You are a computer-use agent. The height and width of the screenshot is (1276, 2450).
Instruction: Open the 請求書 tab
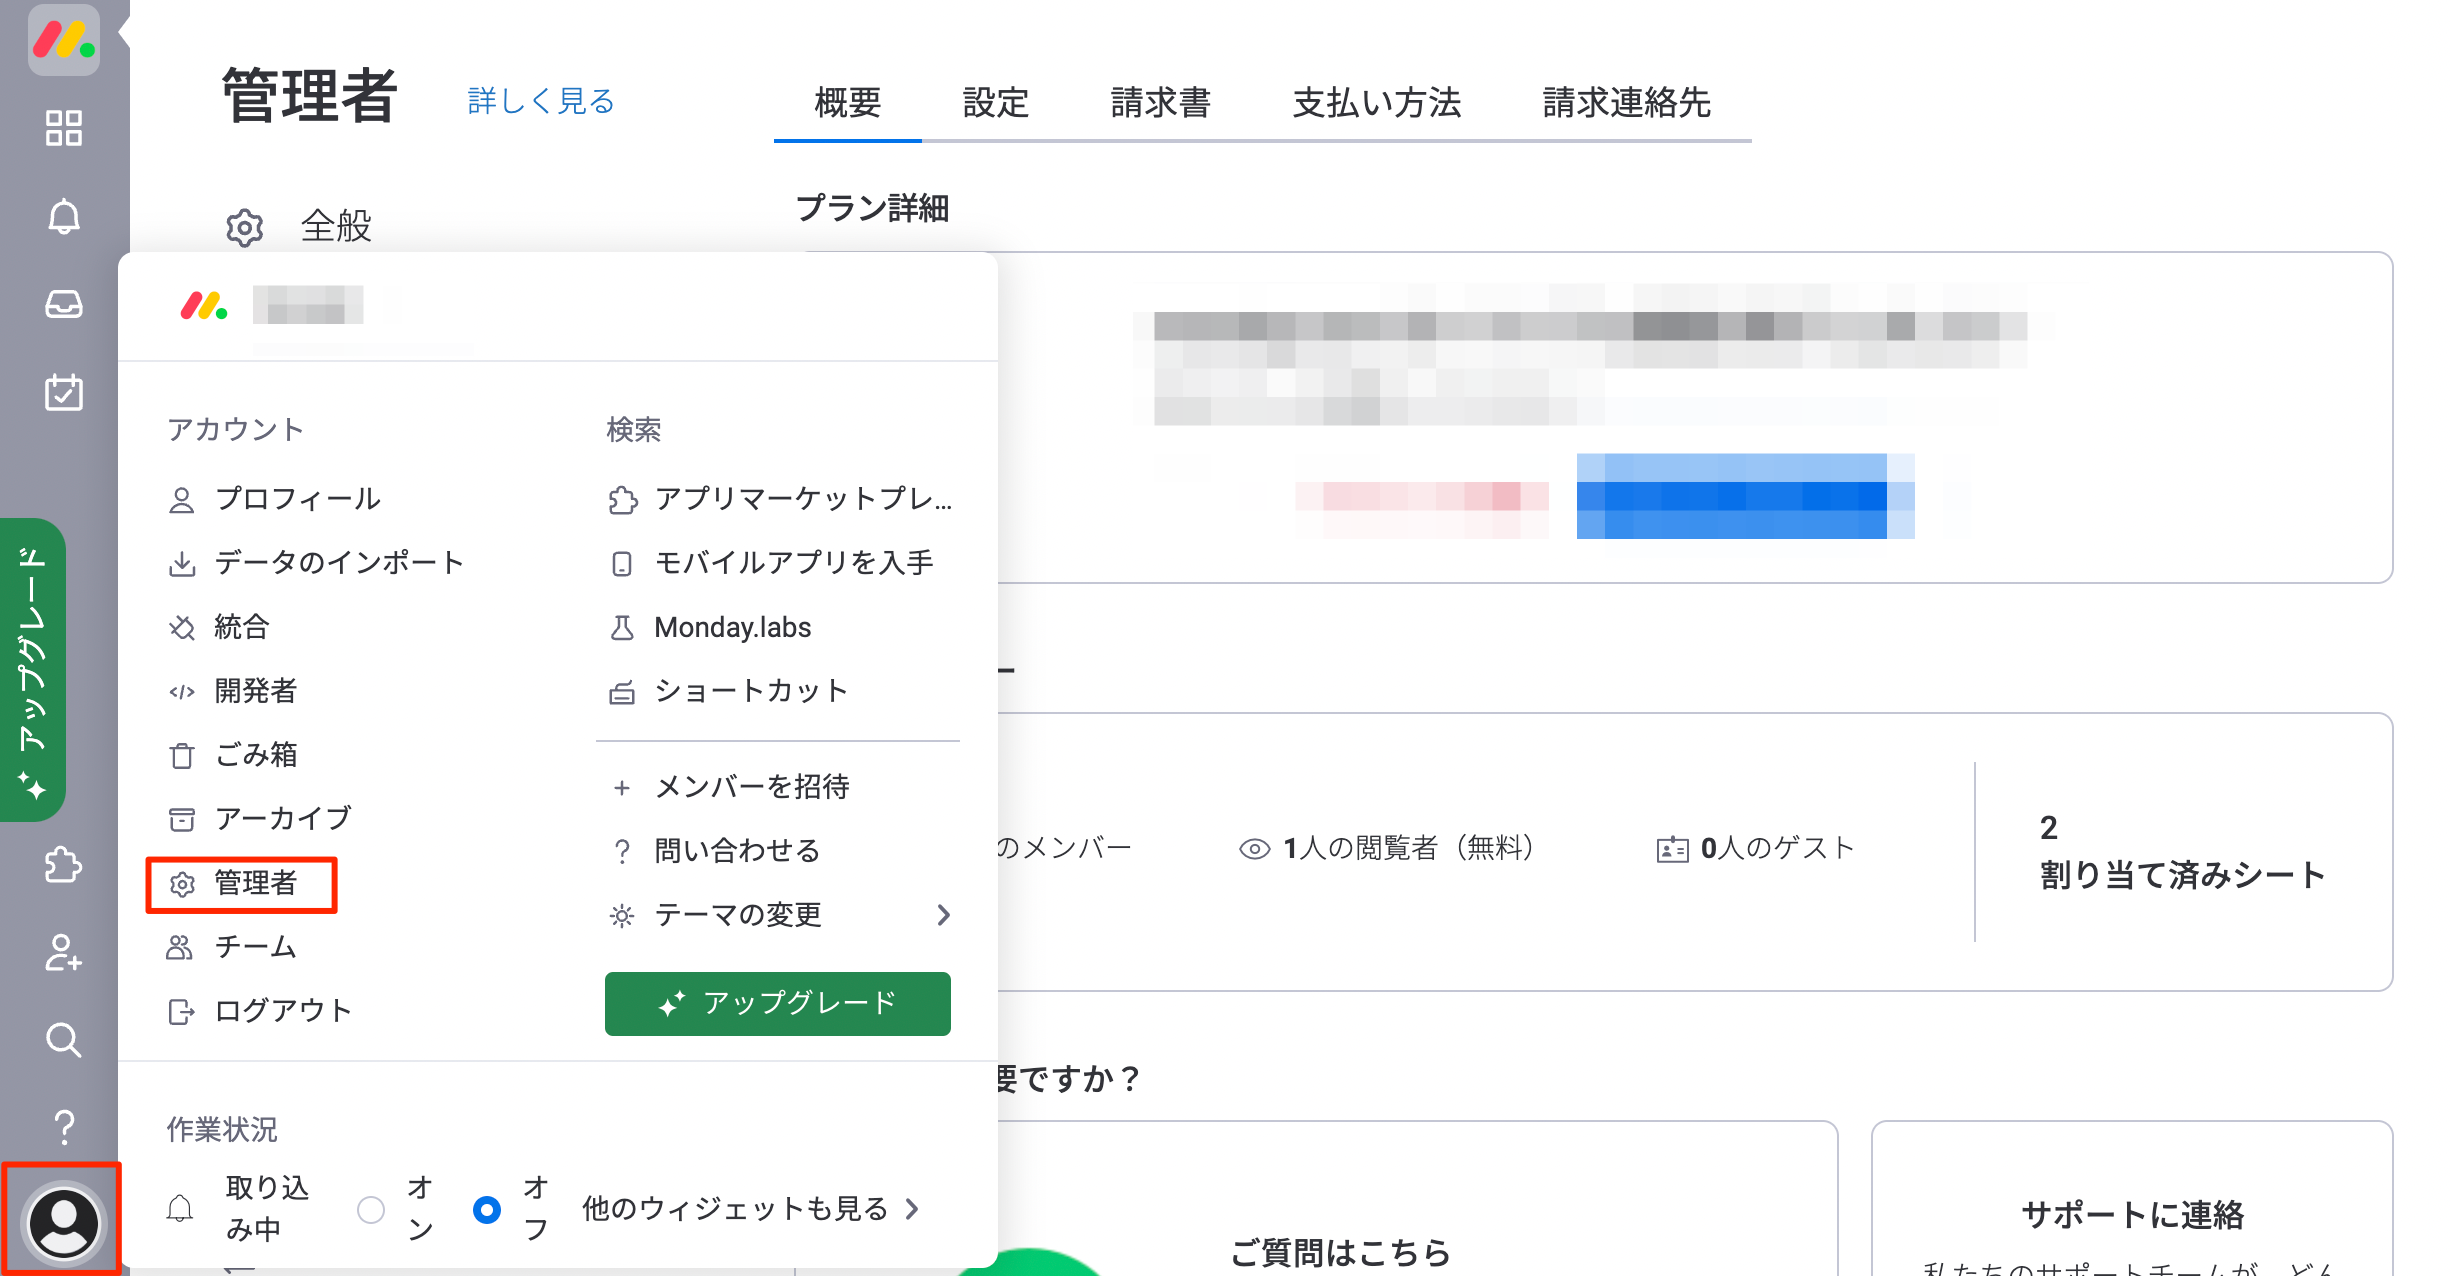coord(1160,102)
